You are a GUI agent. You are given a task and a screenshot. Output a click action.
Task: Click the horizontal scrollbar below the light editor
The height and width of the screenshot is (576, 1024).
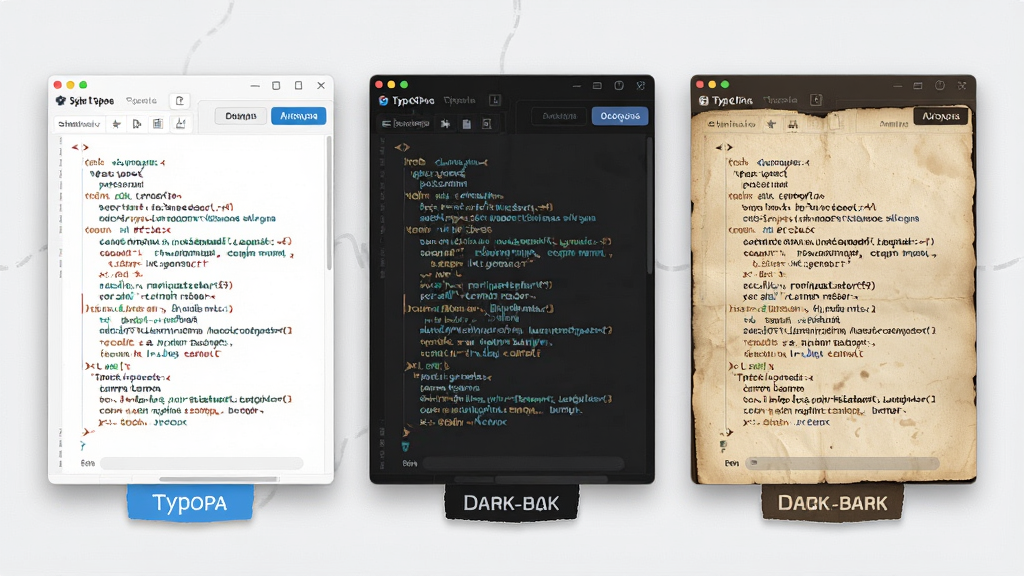point(219,479)
